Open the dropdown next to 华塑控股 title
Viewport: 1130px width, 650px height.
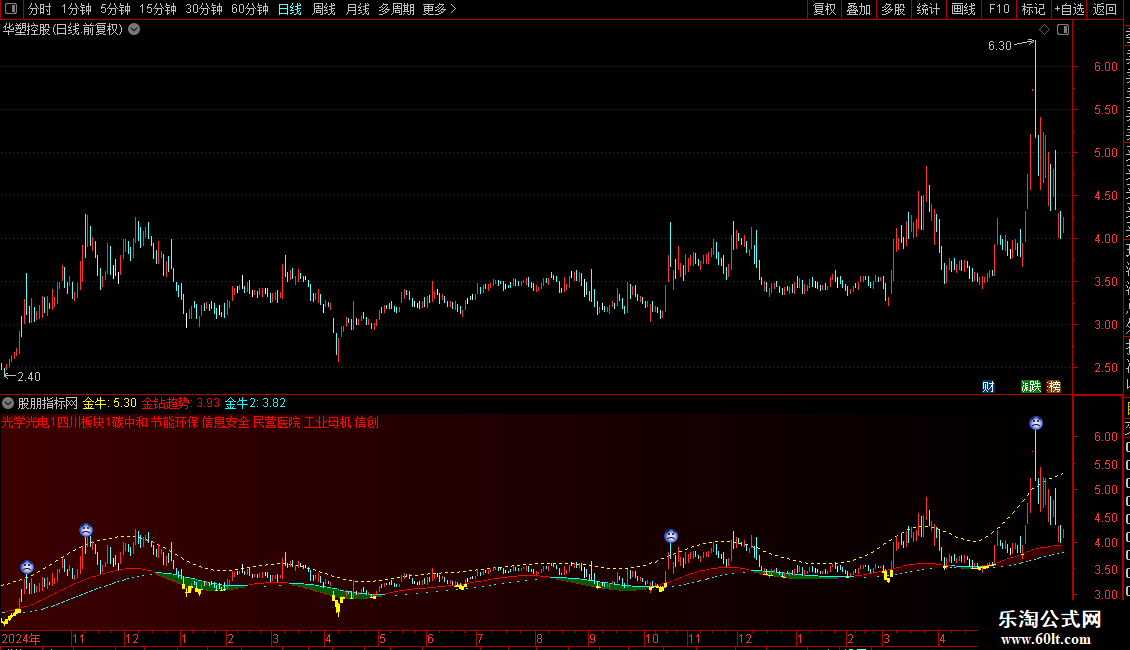pyautogui.click(x=134, y=30)
